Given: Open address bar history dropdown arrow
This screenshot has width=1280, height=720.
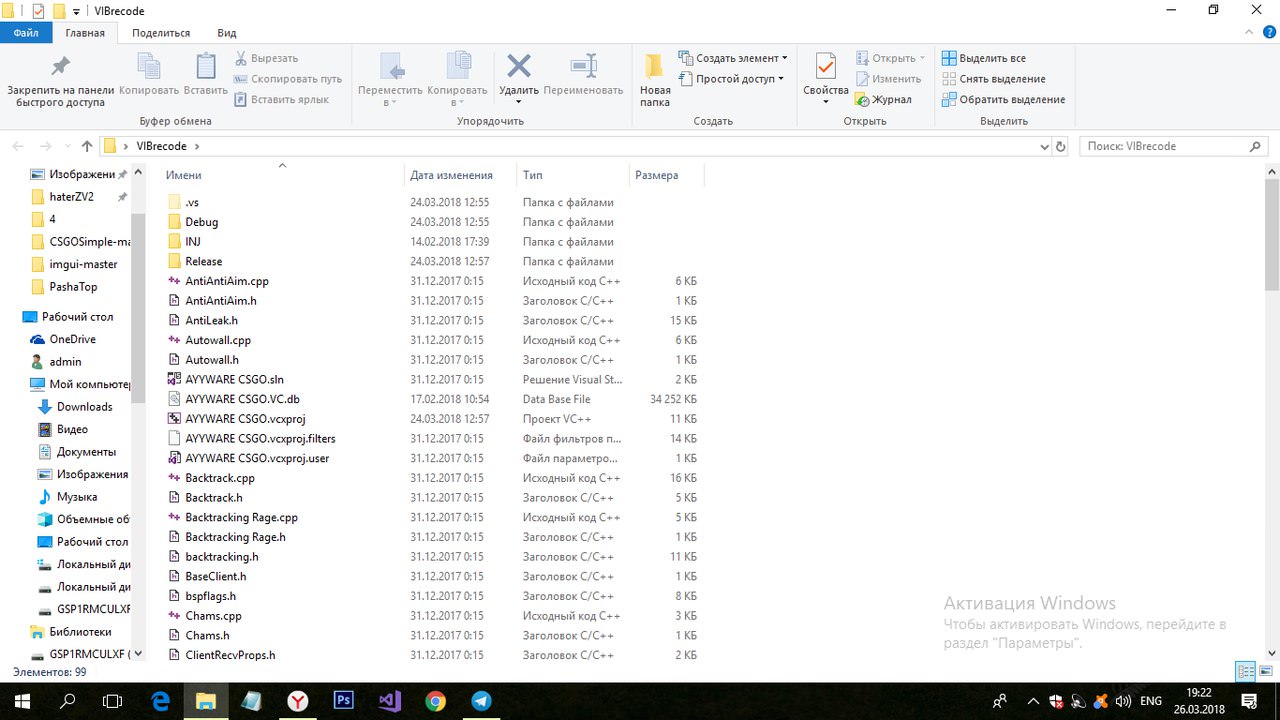Looking at the screenshot, I should (1045, 146).
